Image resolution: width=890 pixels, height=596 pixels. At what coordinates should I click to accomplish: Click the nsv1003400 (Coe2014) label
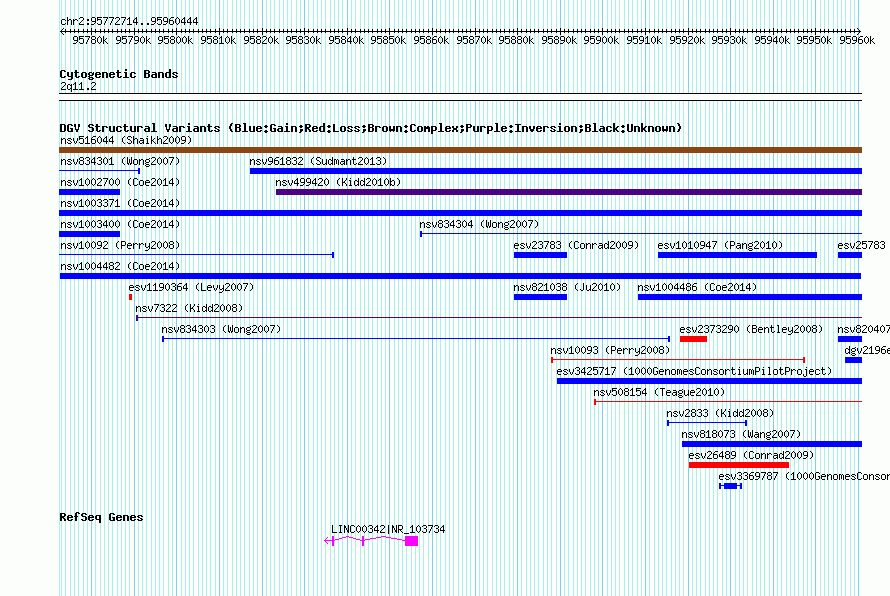coord(120,224)
